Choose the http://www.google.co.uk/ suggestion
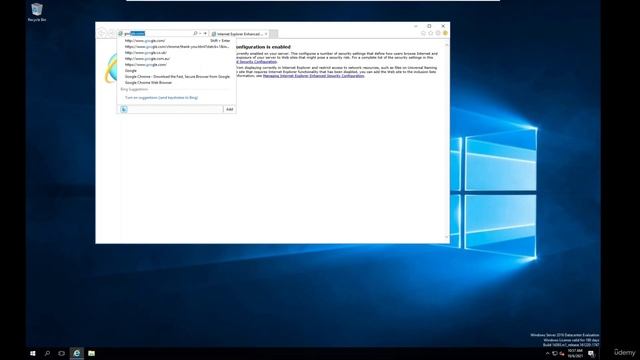This screenshot has height=360, width=640. tap(176, 53)
